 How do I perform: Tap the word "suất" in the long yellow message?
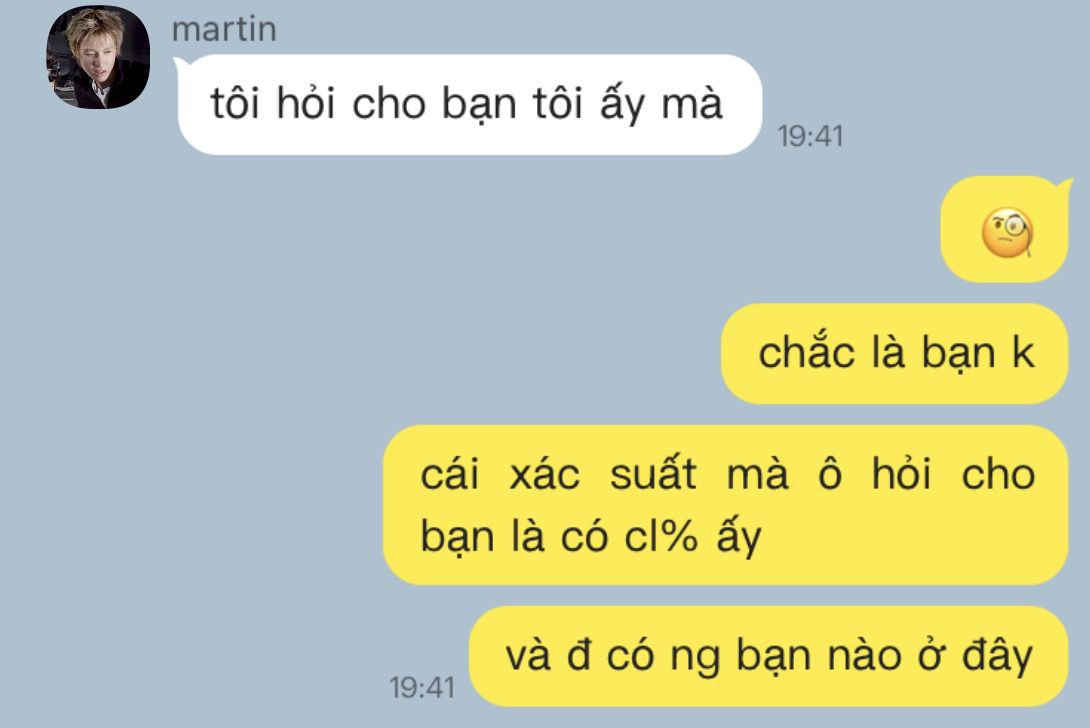coord(653,473)
